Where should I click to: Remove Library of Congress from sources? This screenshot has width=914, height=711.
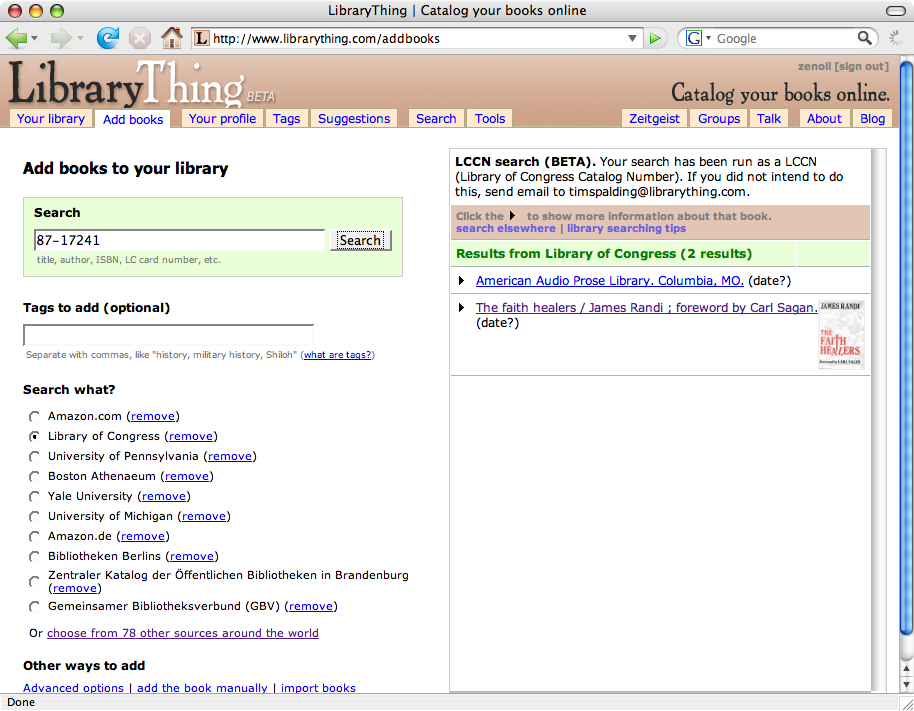[x=191, y=436]
